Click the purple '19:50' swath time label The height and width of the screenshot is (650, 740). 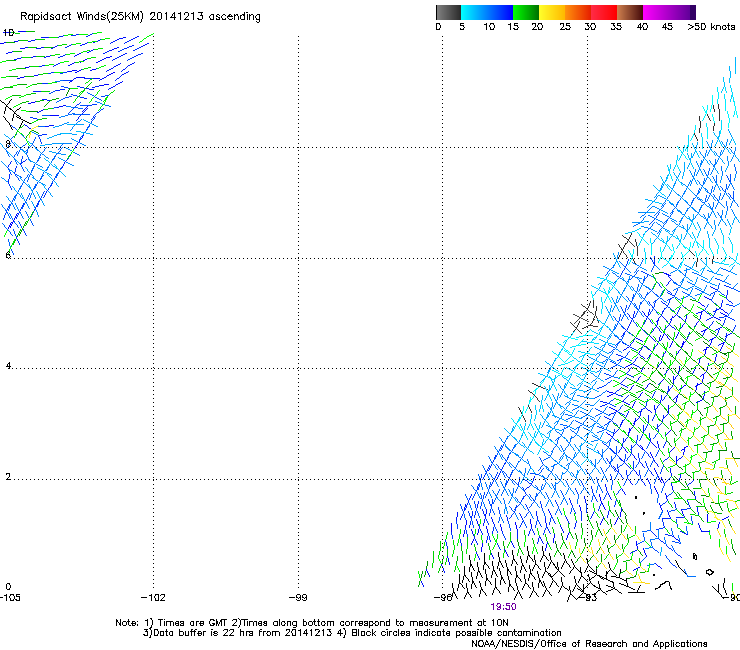tap(503, 607)
